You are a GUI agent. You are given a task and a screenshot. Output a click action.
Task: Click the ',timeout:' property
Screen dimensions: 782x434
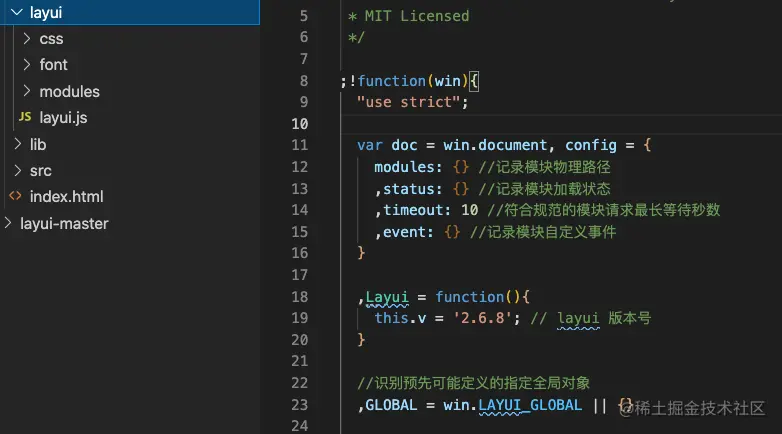click(x=412, y=210)
